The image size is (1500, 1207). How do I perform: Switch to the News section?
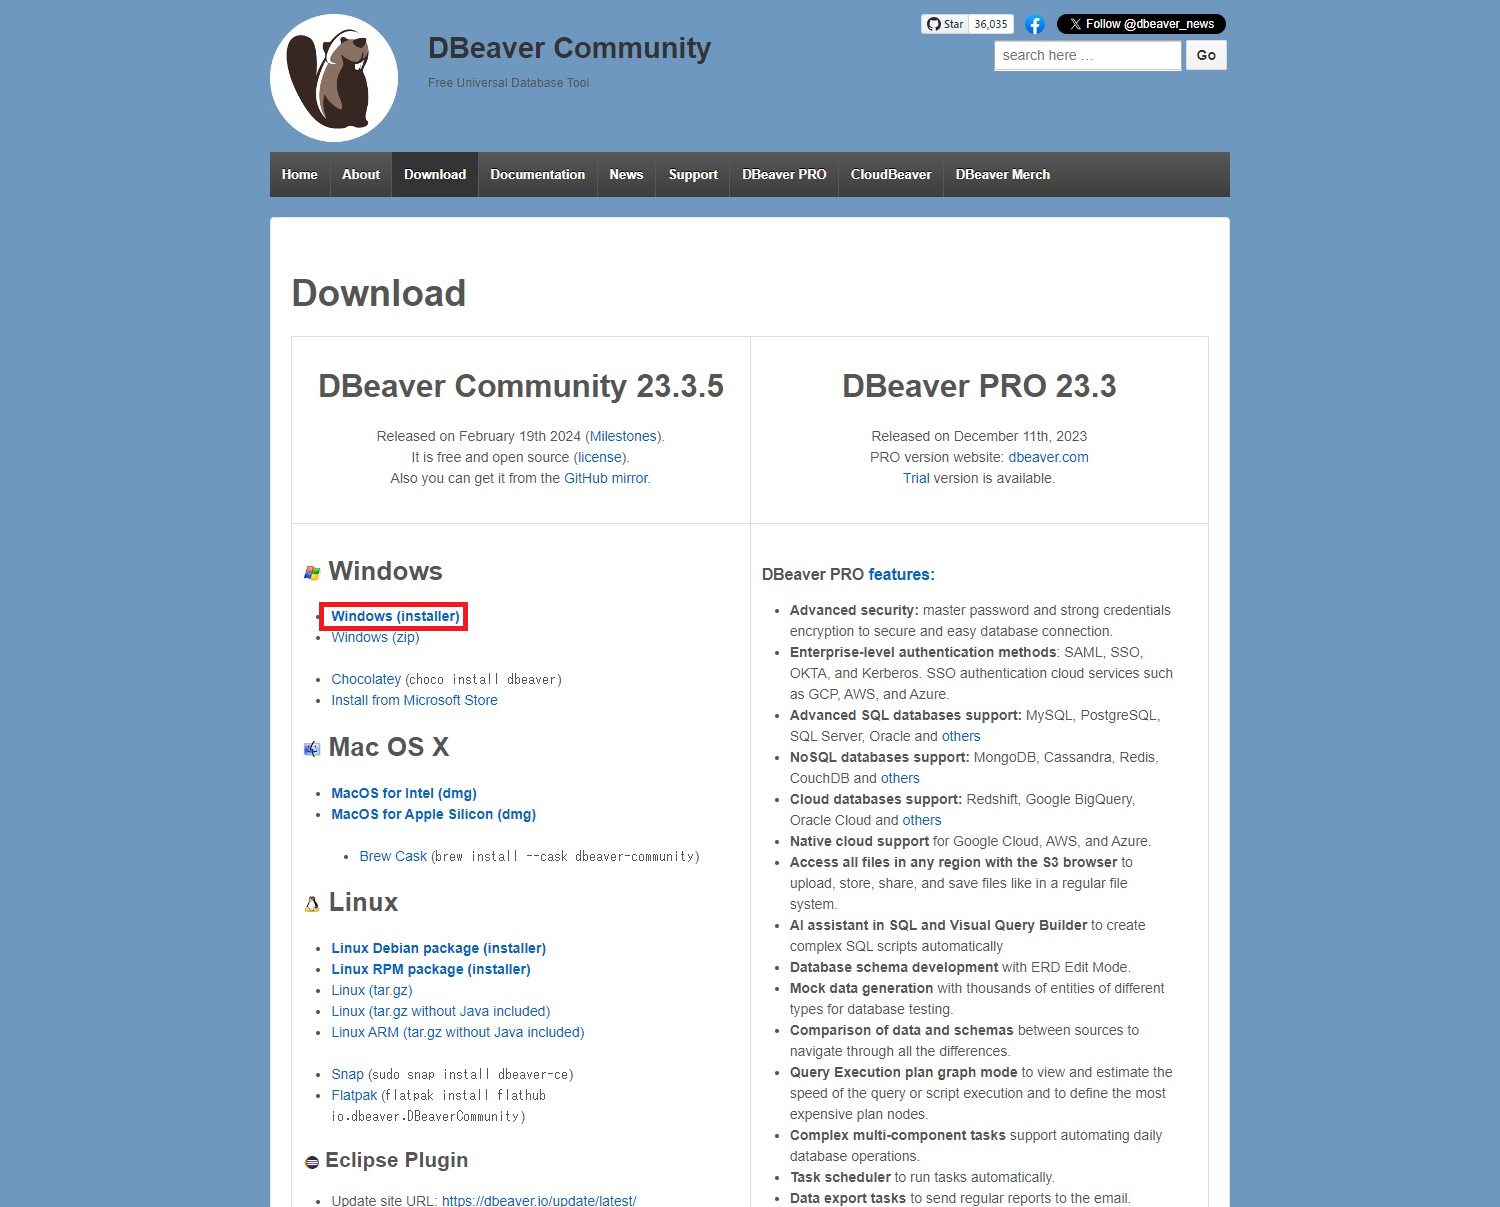tap(625, 174)
